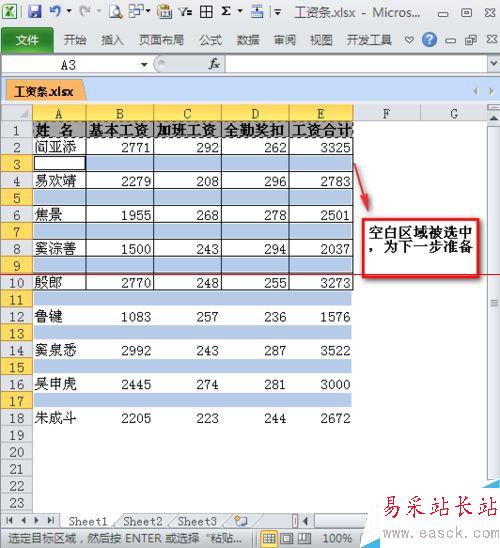500x548 pixels.
Task: Select the 工资条.xlsx workbook tab
Action: coord(45,92)
